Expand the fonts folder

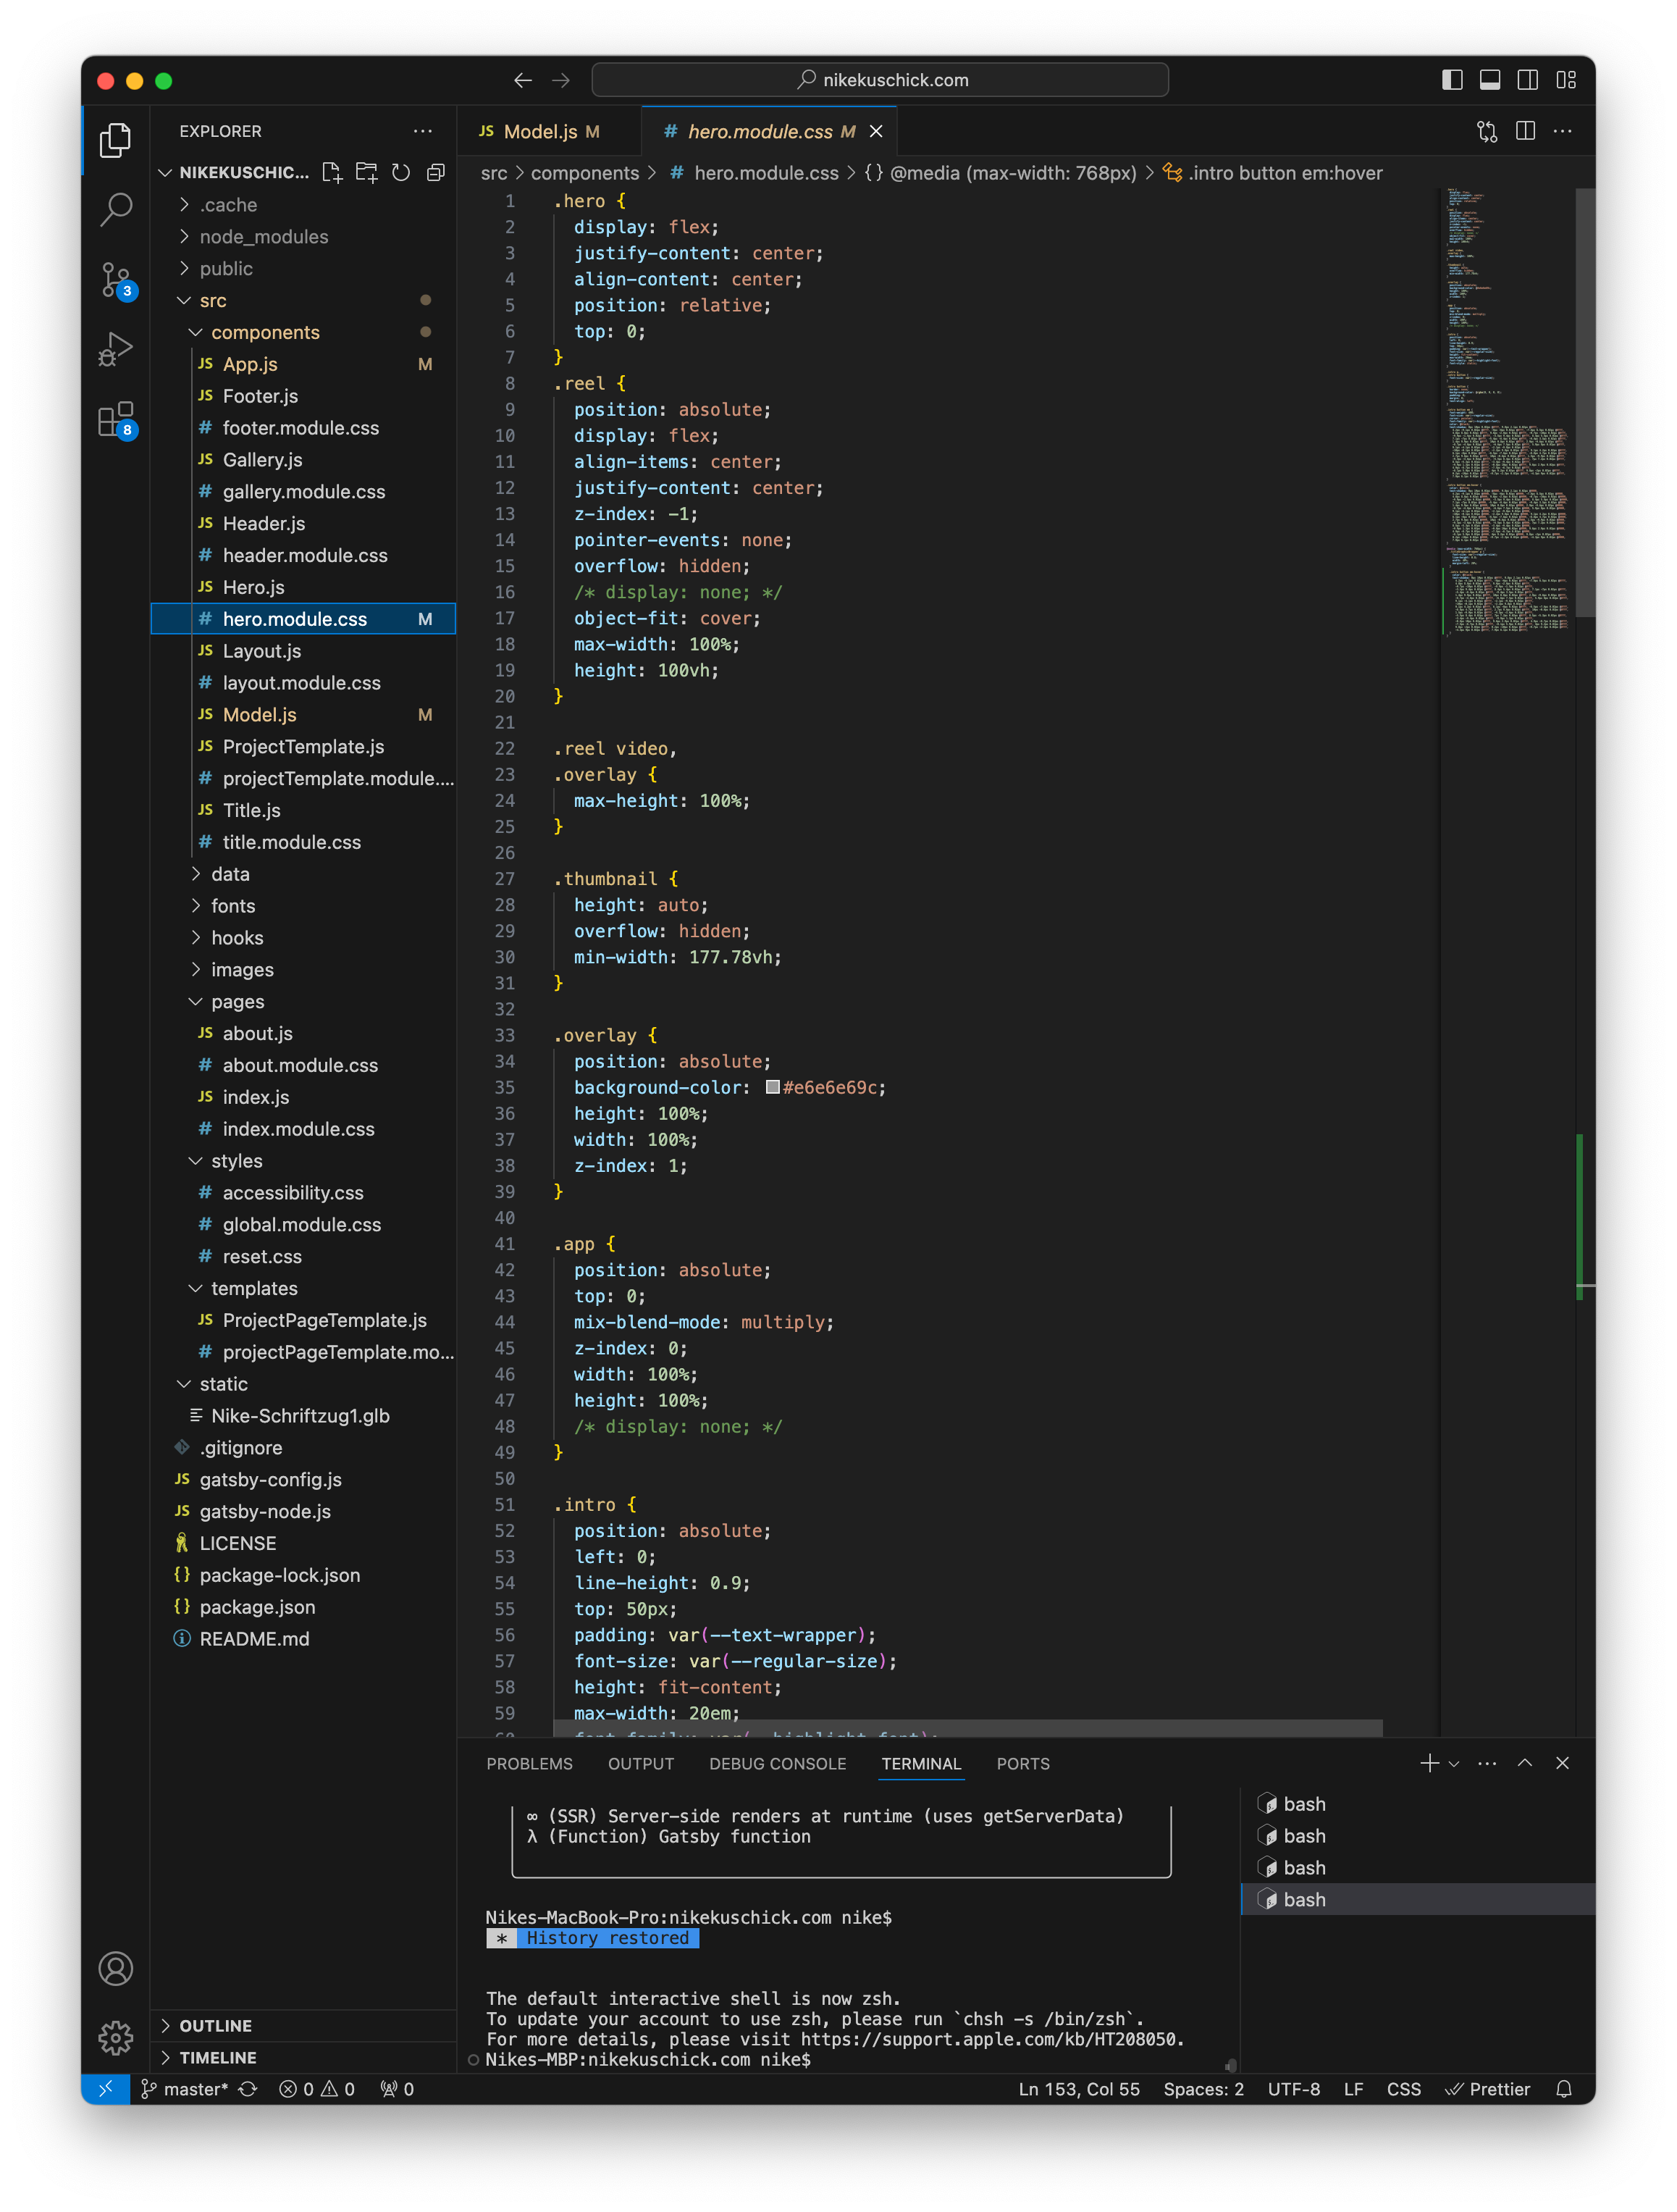[x=304, y=906]
